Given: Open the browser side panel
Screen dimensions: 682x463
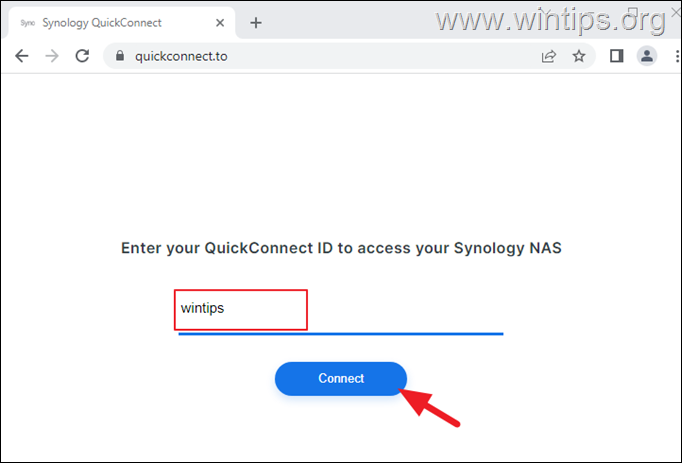Looking at the screenshot, I should (x=616, y=56).
